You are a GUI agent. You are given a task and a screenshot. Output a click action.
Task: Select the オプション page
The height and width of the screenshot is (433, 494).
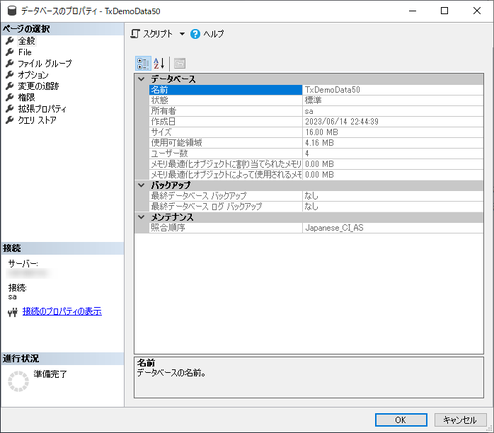33,75
